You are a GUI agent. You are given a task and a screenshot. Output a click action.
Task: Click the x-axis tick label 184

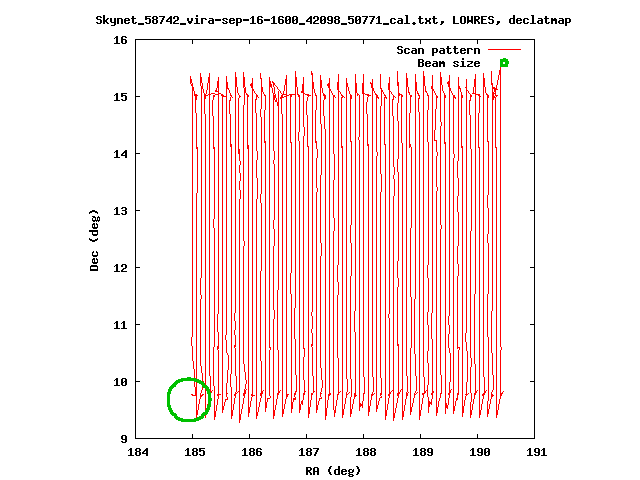point(138,452)
